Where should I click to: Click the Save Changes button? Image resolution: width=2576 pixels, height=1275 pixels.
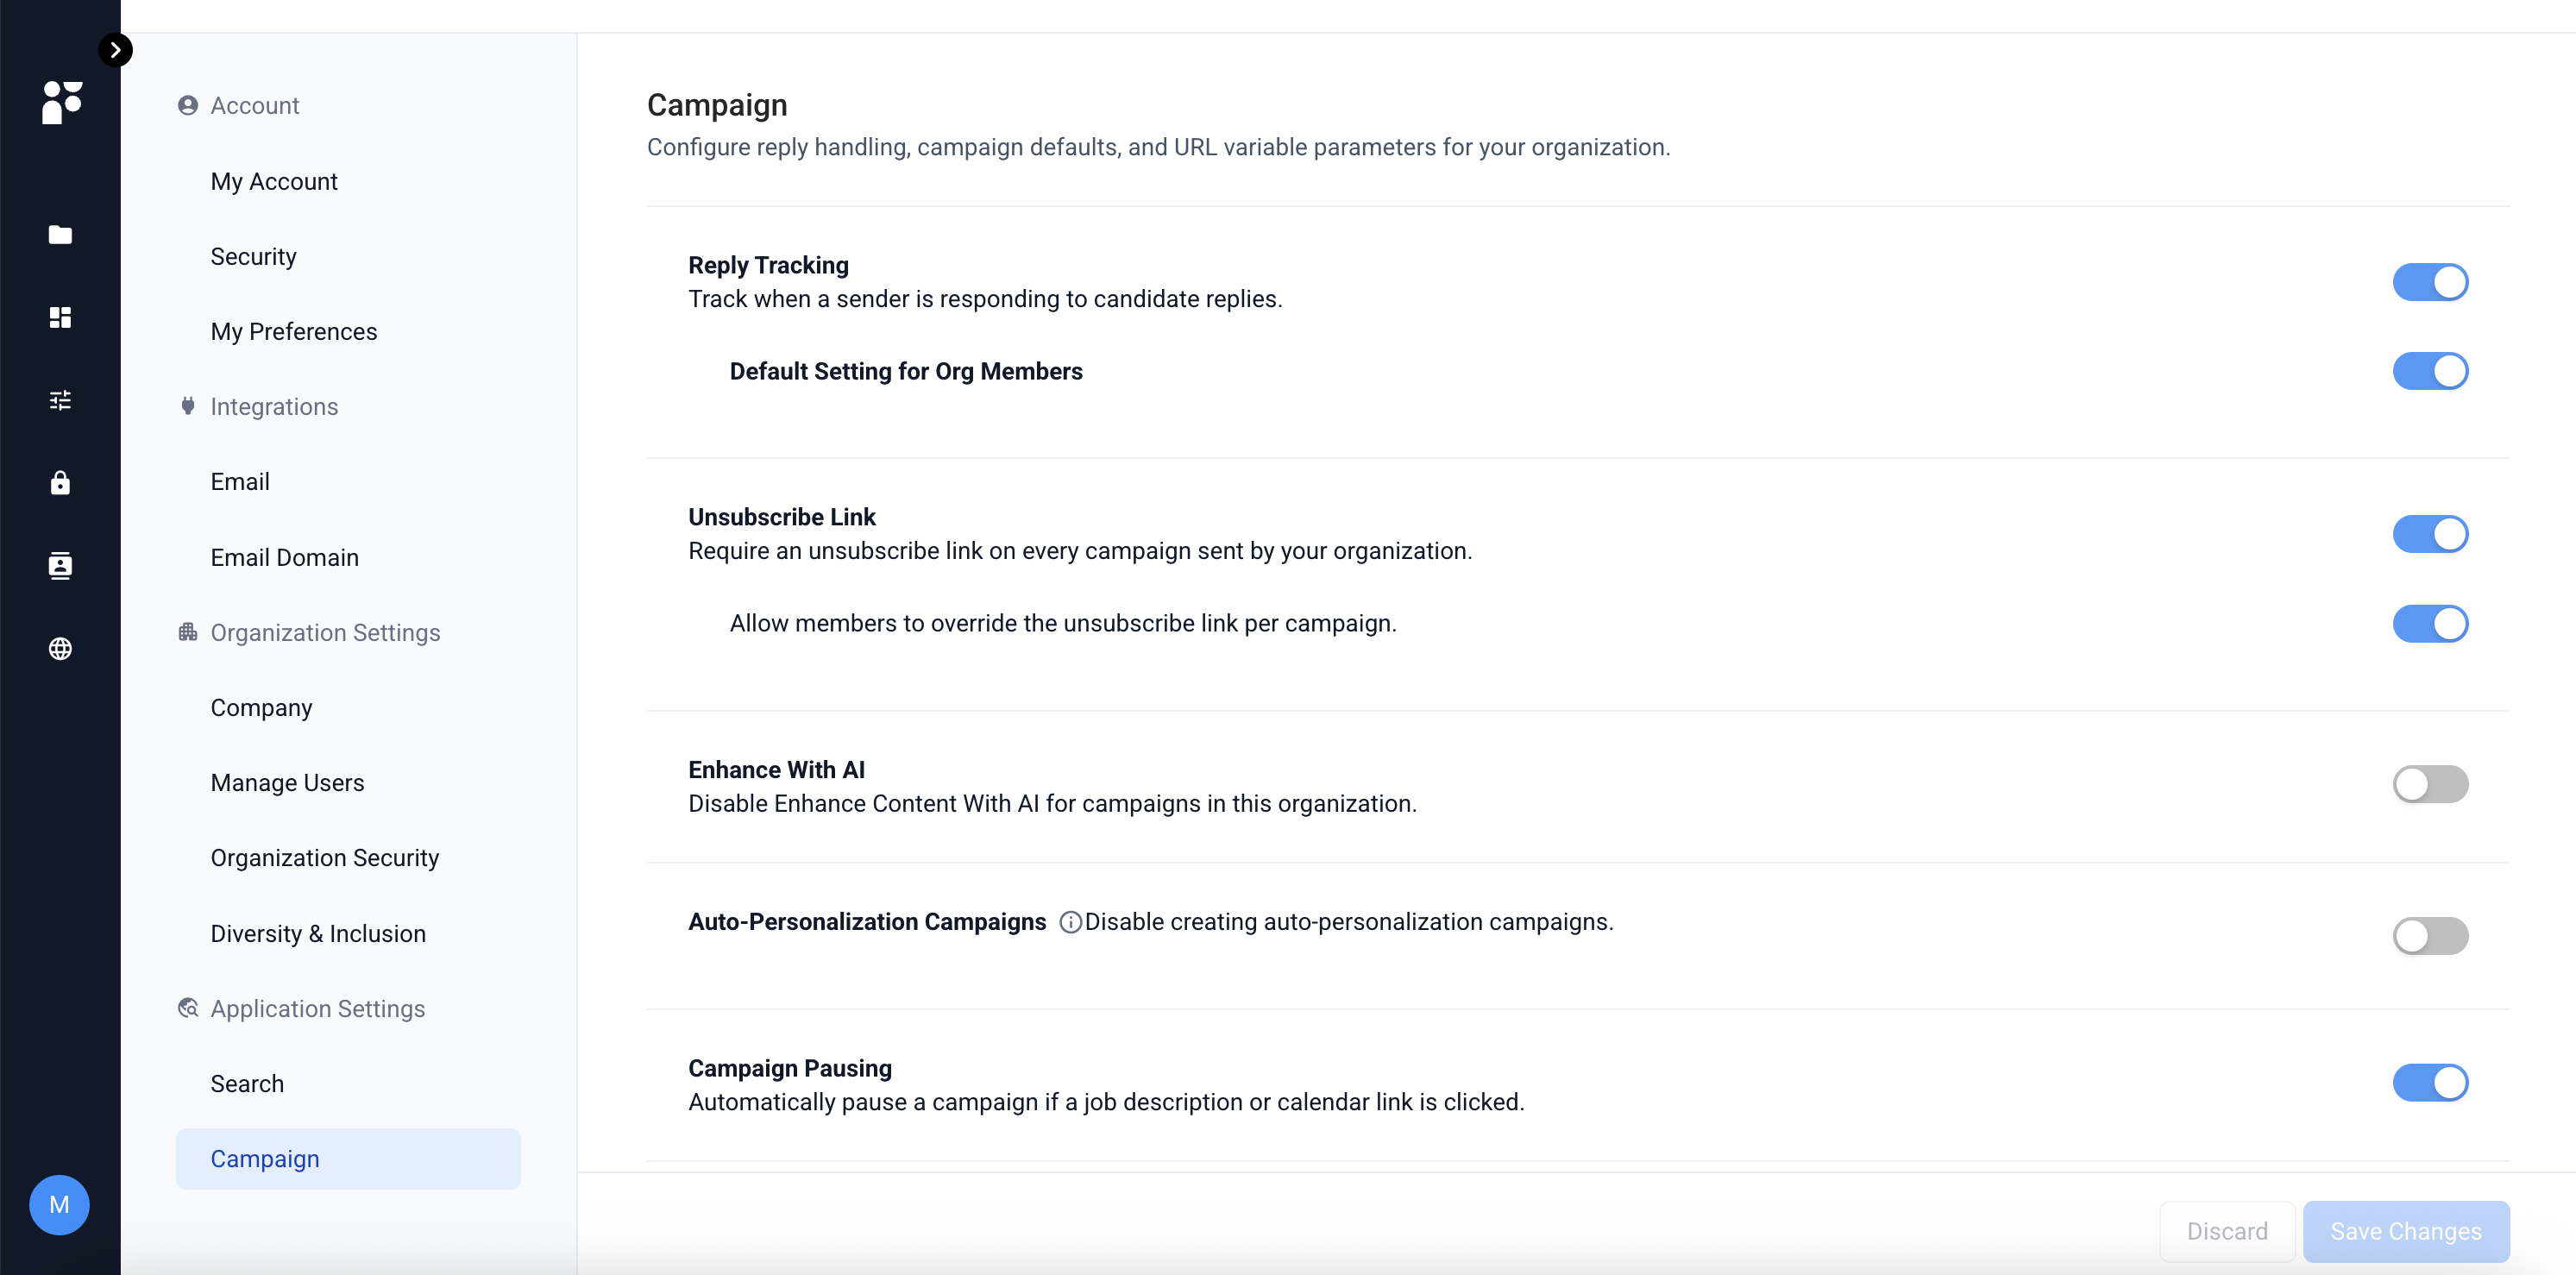click(x=2406, y=1231)
